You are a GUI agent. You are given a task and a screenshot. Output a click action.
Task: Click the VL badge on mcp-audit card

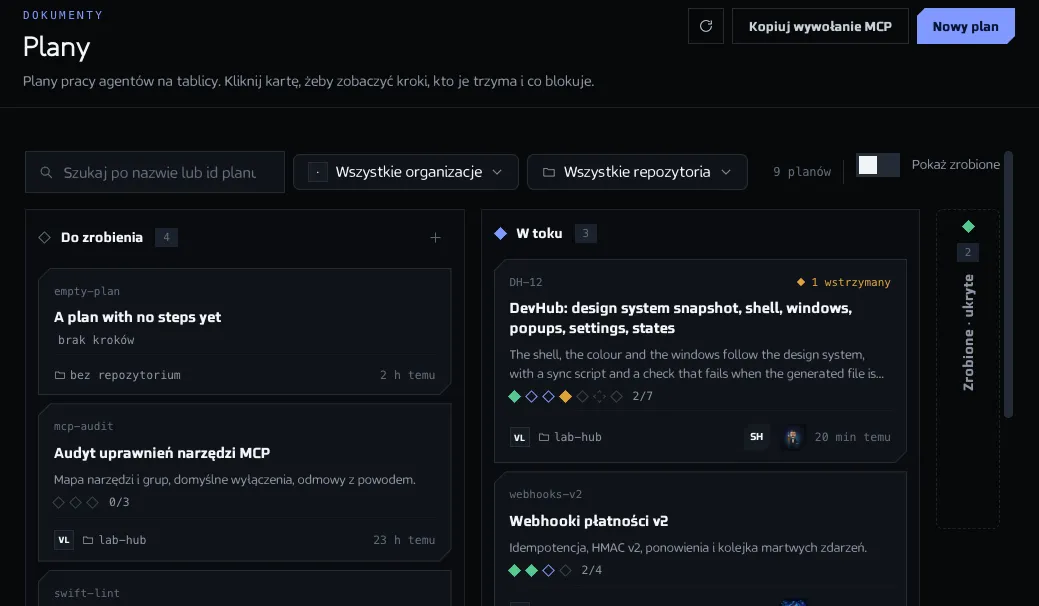pyautogui.click(x=64, y=540)
